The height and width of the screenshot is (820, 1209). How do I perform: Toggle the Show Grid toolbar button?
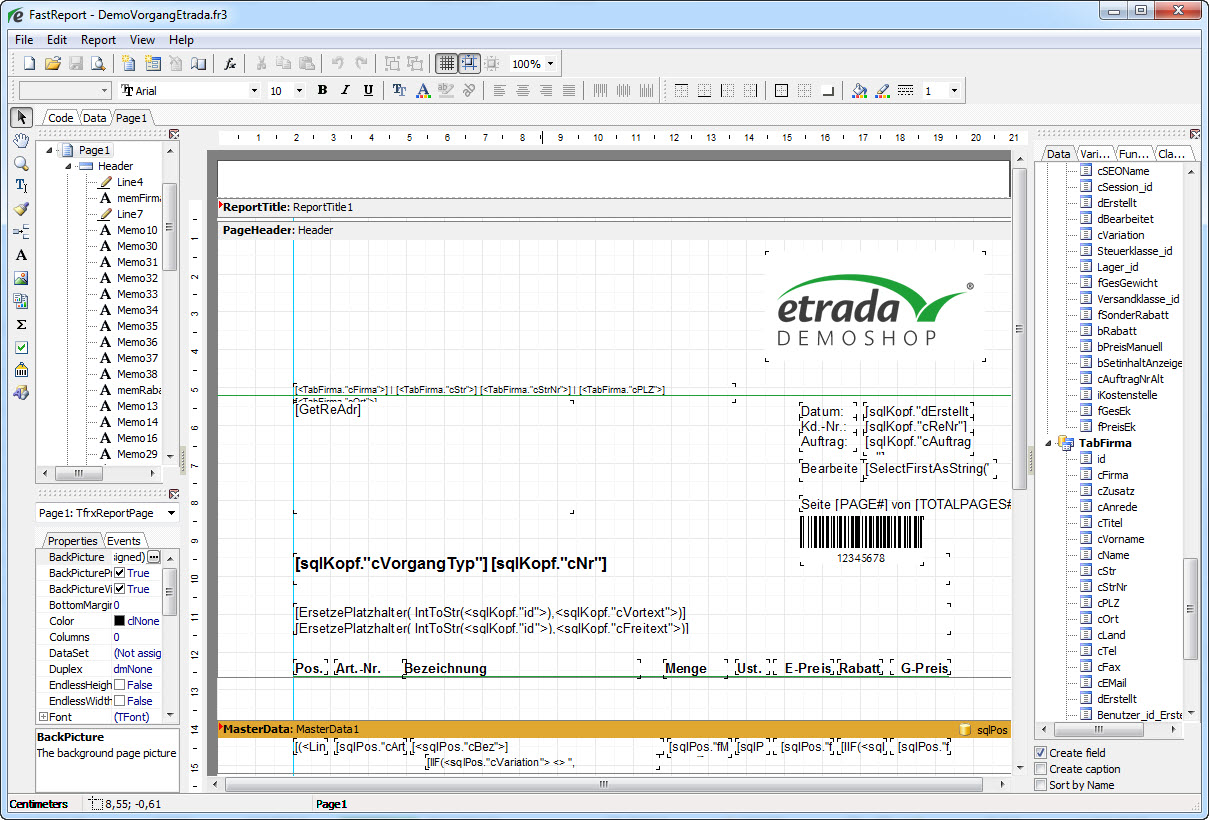coord(446,64)
